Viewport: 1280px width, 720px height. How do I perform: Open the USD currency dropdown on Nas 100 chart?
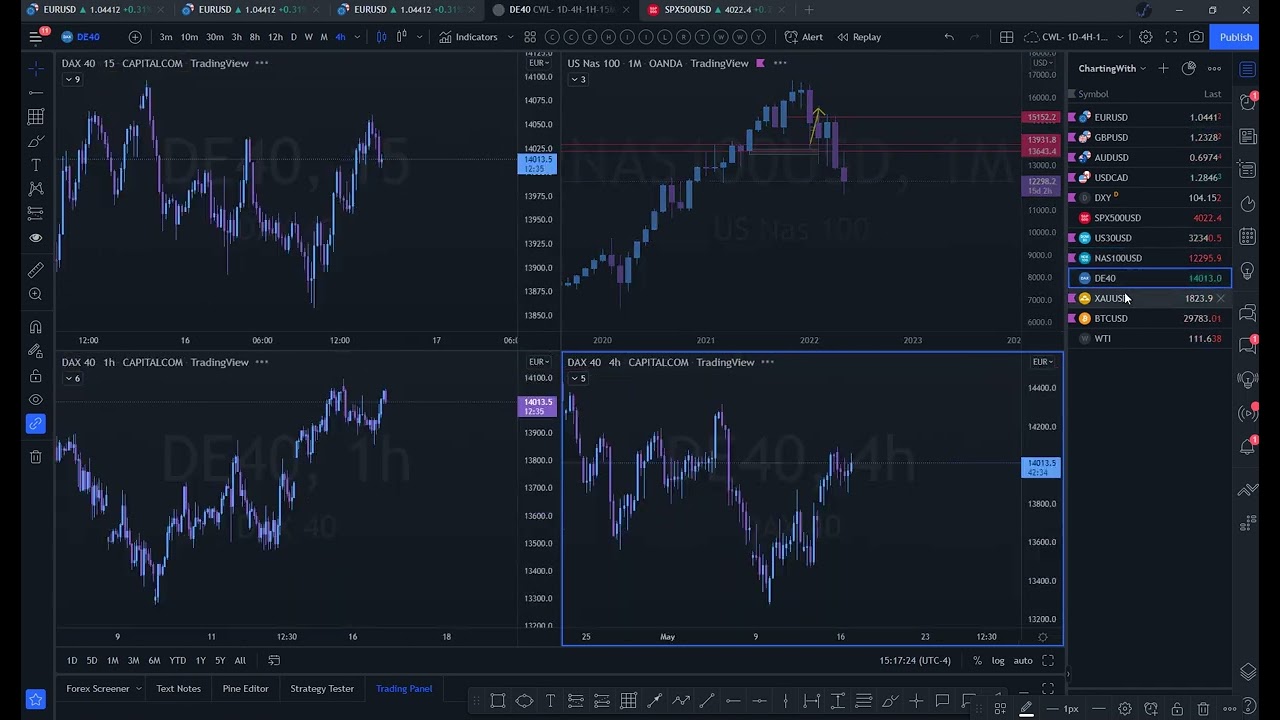point(1043,63)
